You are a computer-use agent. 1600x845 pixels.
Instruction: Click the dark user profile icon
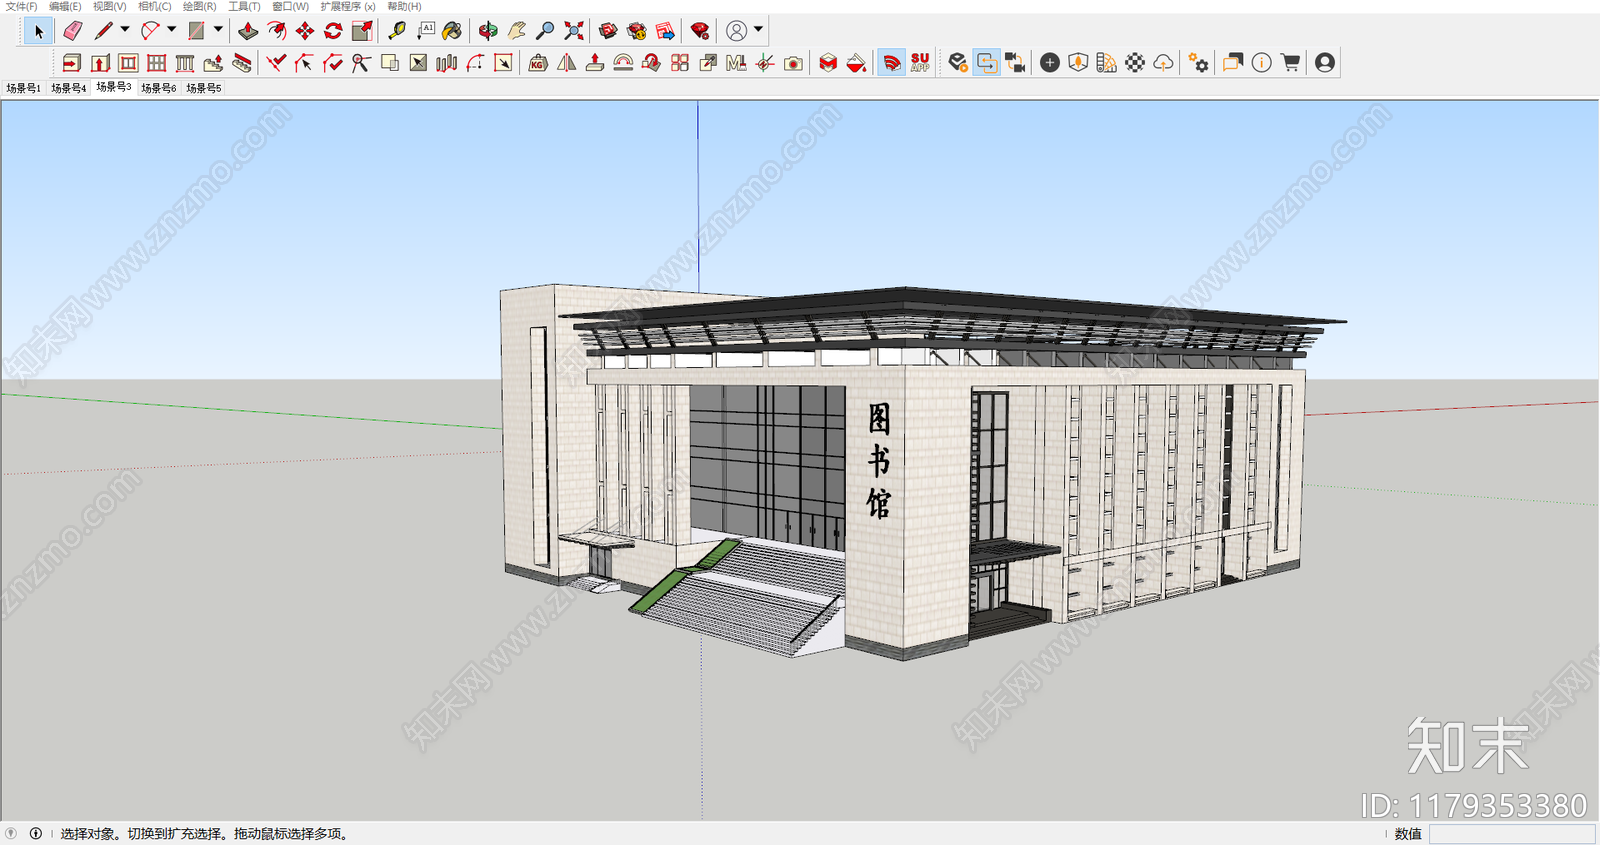tap(1325, 63)
